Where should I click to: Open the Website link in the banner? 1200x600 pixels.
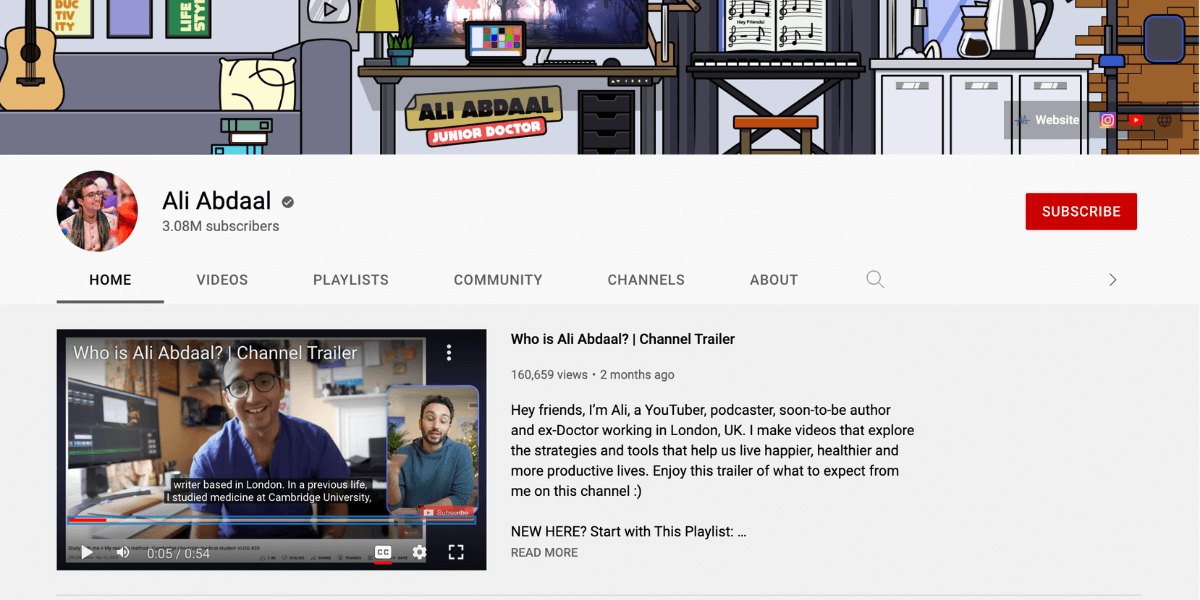click(1046, 120)
